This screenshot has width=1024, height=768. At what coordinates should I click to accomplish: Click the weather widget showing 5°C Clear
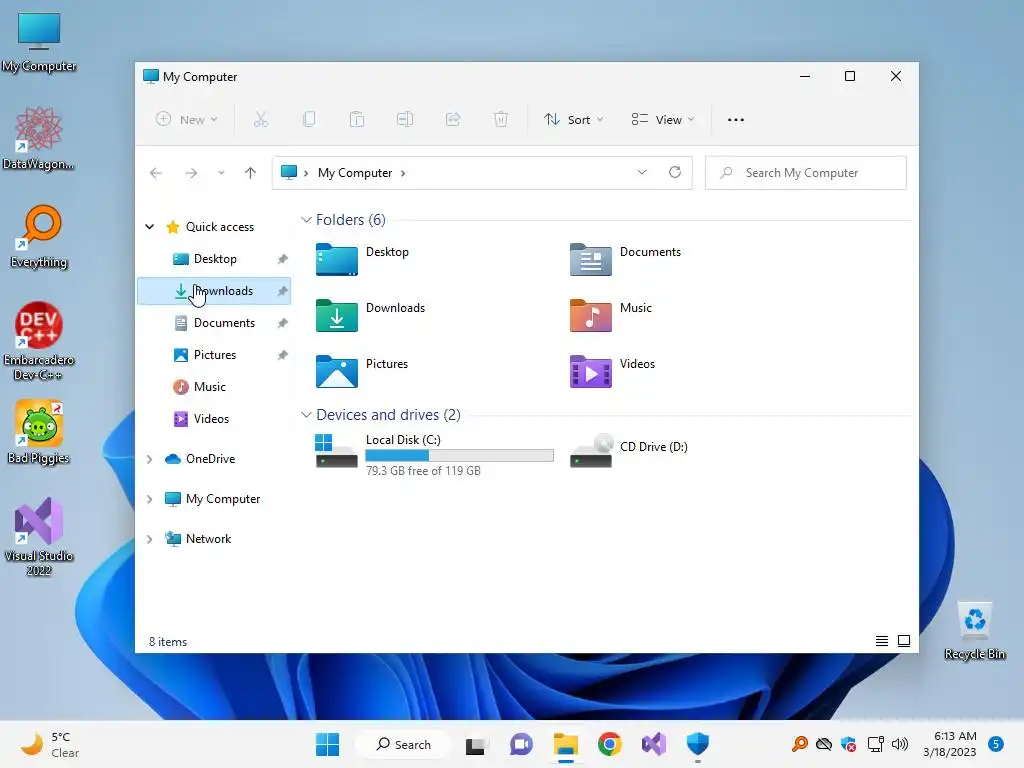tap(50, 744)
